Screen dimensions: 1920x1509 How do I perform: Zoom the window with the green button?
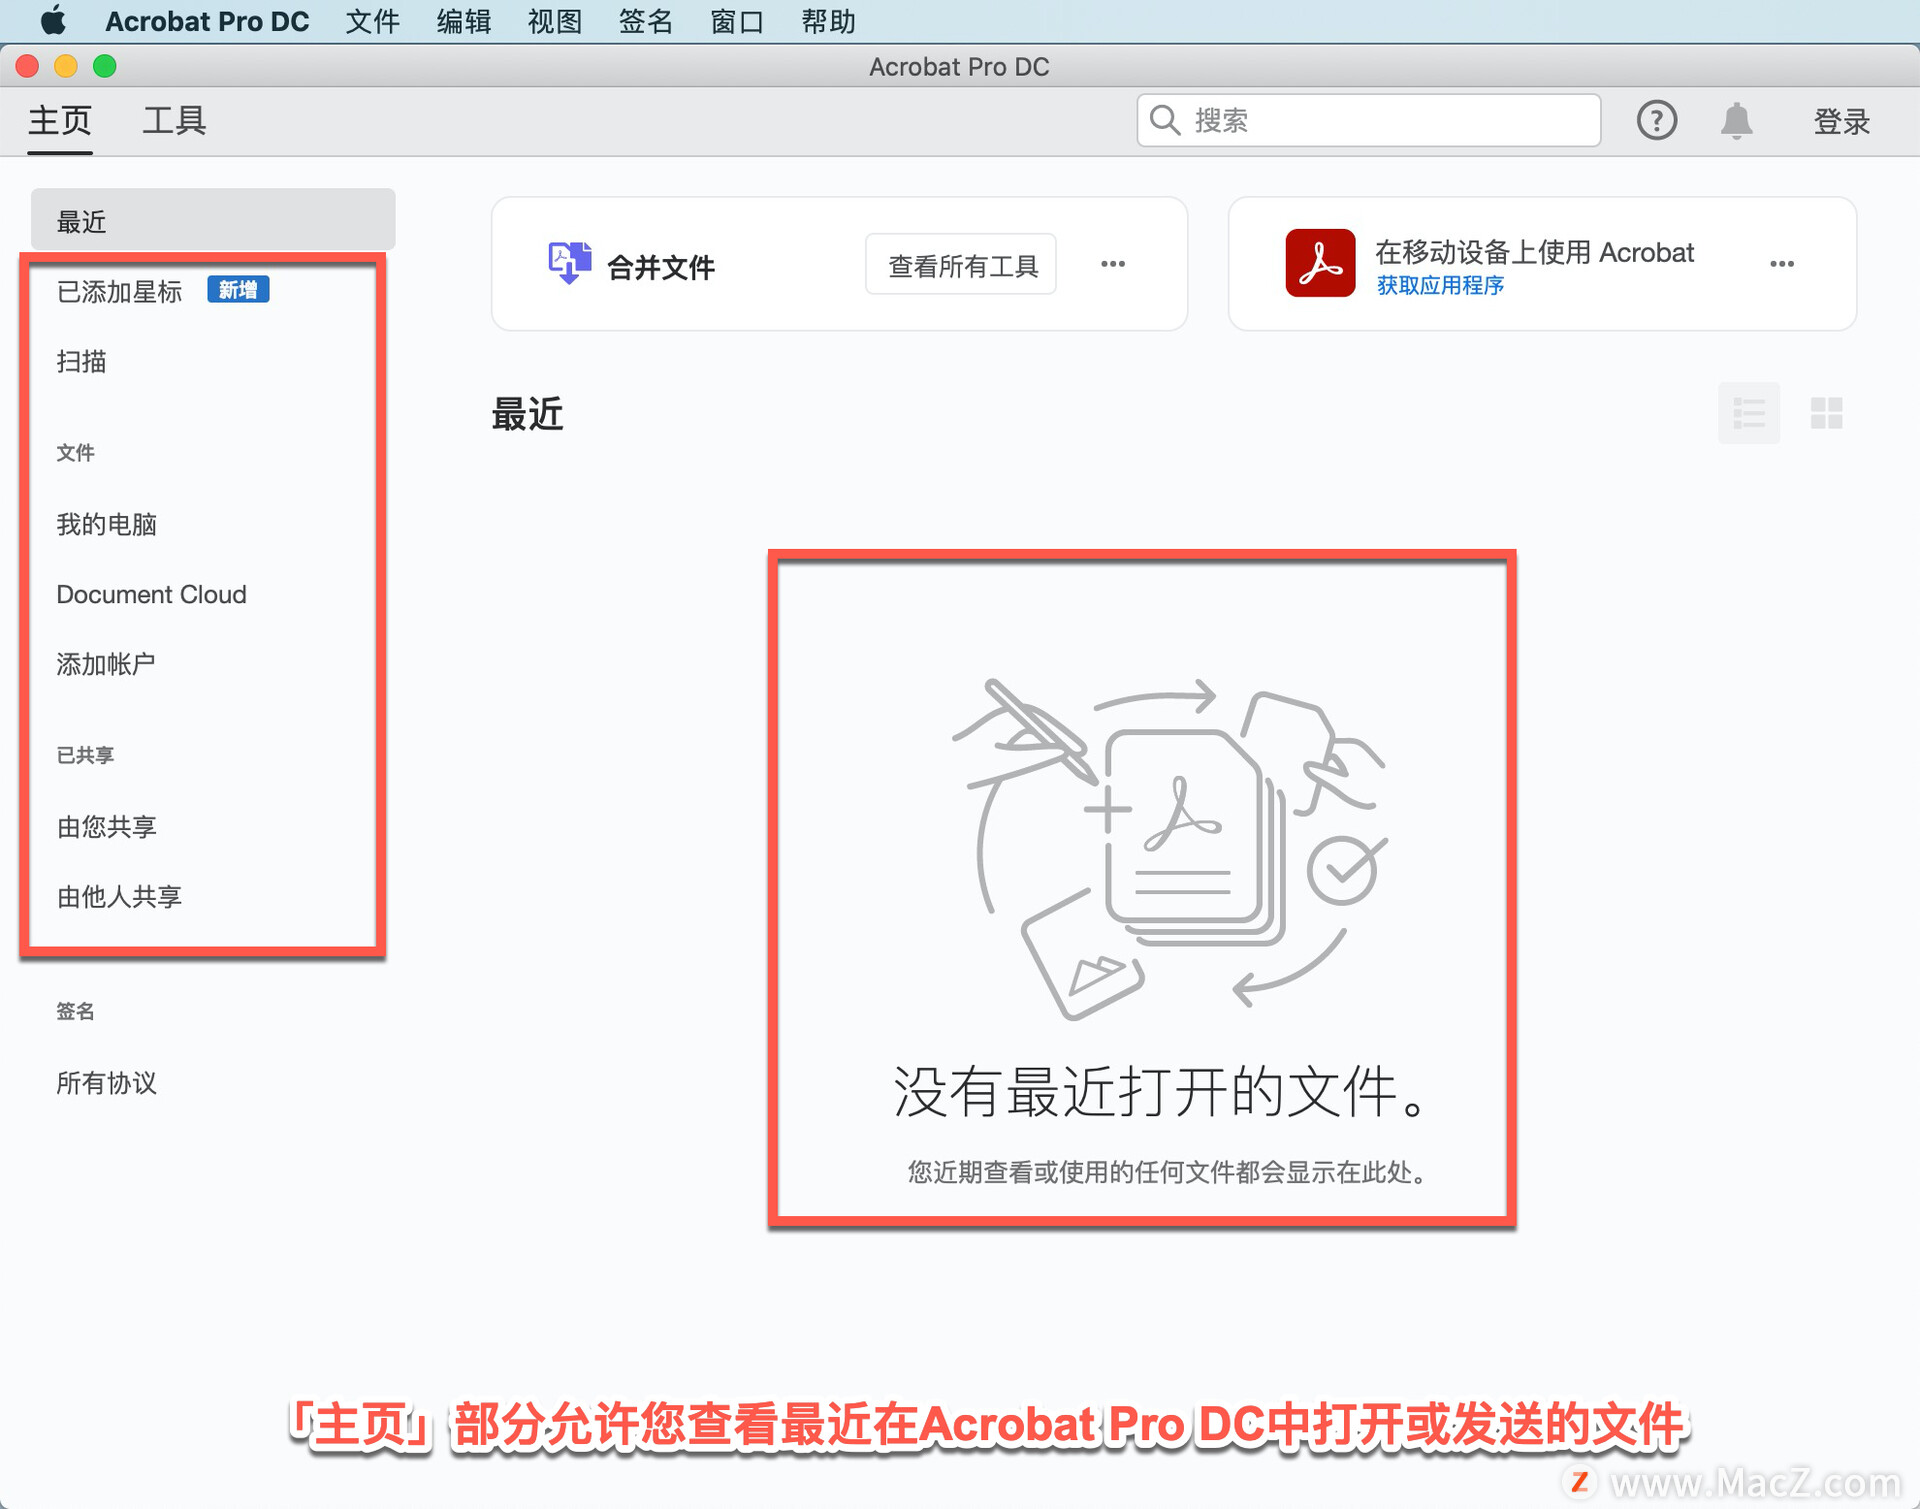[105, 66]
